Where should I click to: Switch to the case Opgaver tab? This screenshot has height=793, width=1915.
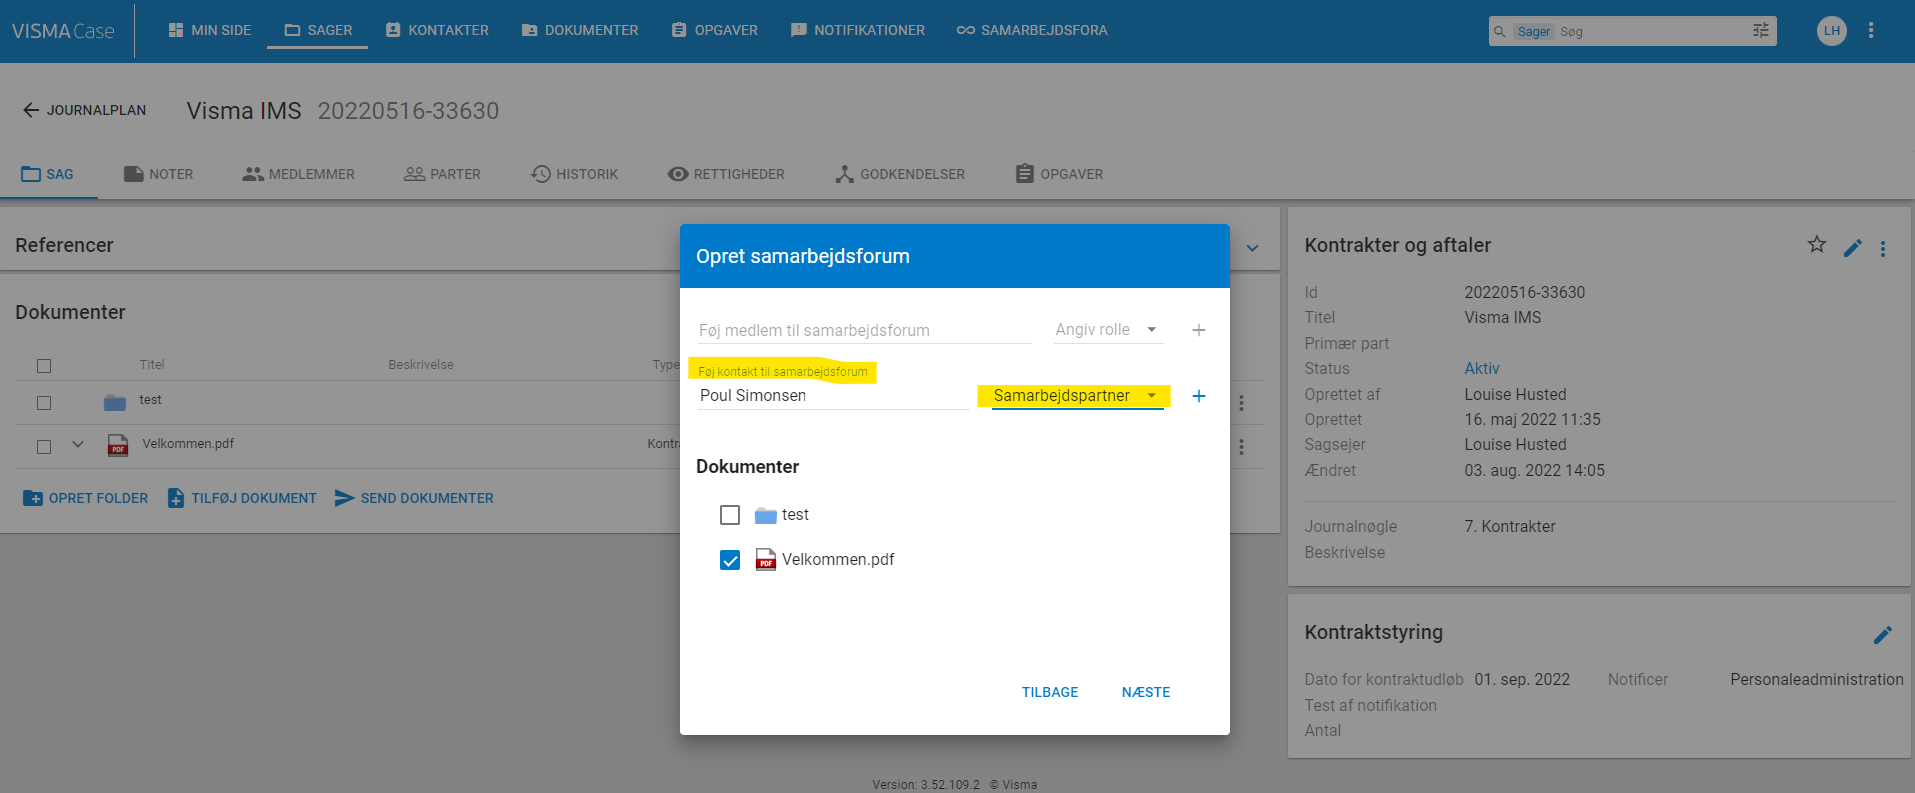click(x=1059, y=174)
